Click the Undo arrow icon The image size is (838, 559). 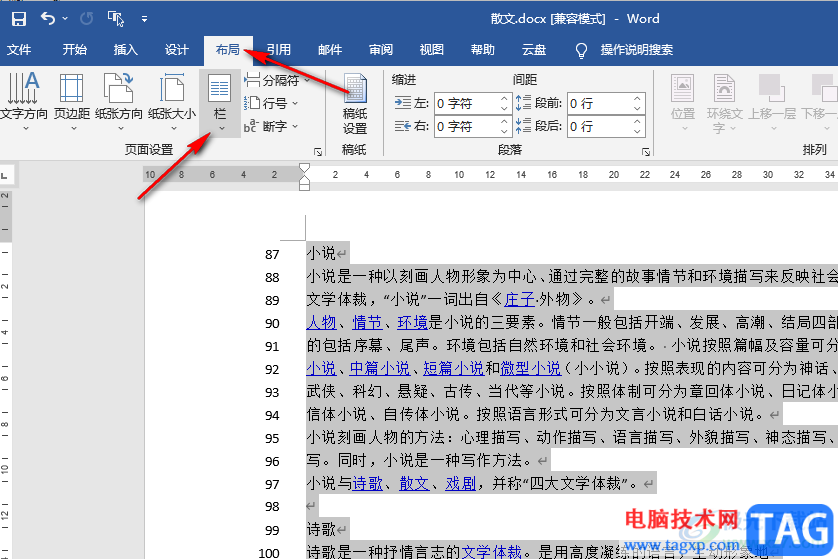48,19
